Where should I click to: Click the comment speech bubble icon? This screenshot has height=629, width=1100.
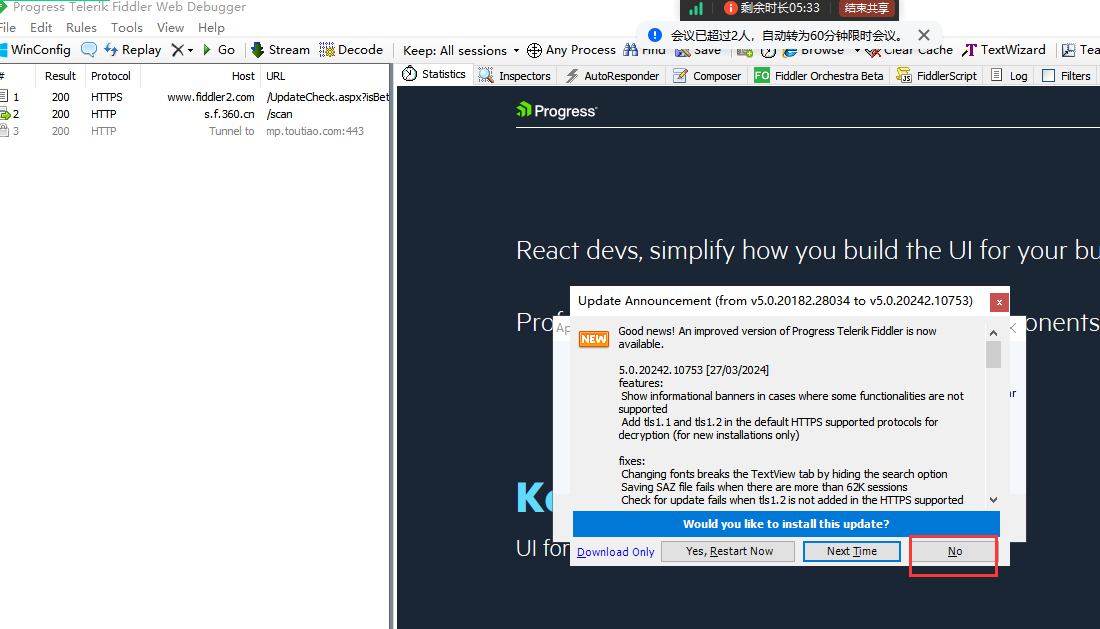tap(88, 50)
